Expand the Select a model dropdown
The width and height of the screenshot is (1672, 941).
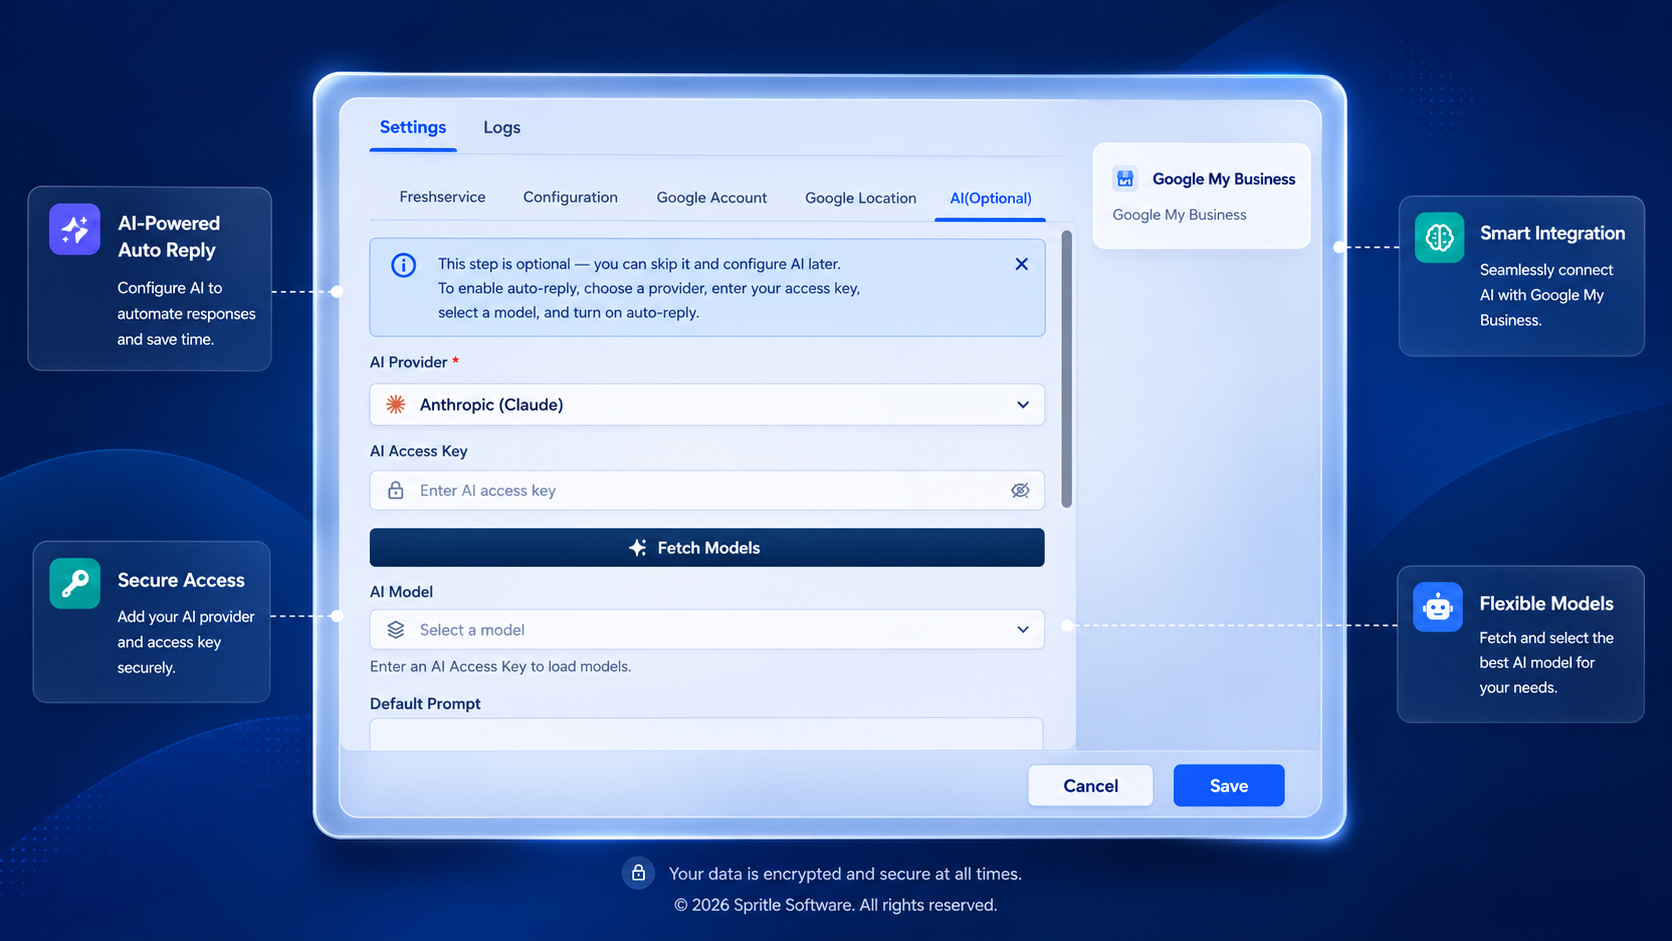[707, 629]
